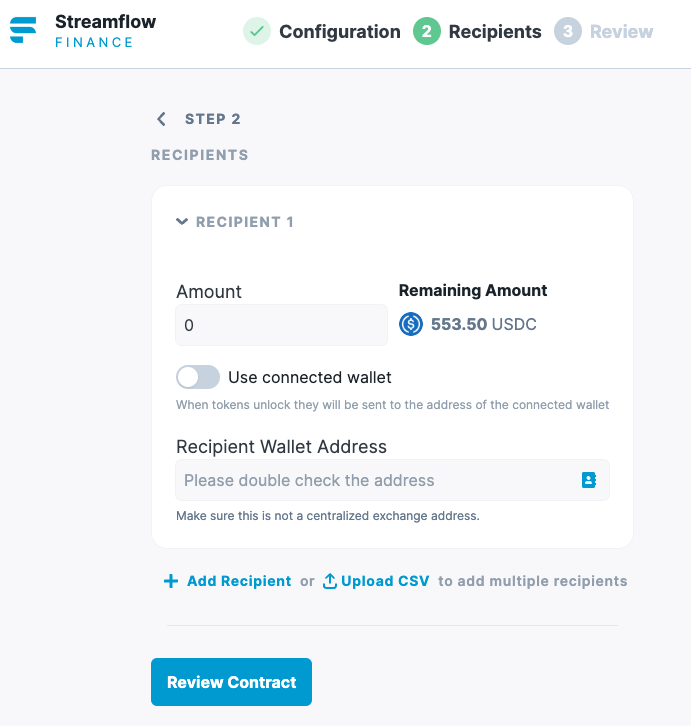Click the step 3 Review circle badge

point(567,31)
